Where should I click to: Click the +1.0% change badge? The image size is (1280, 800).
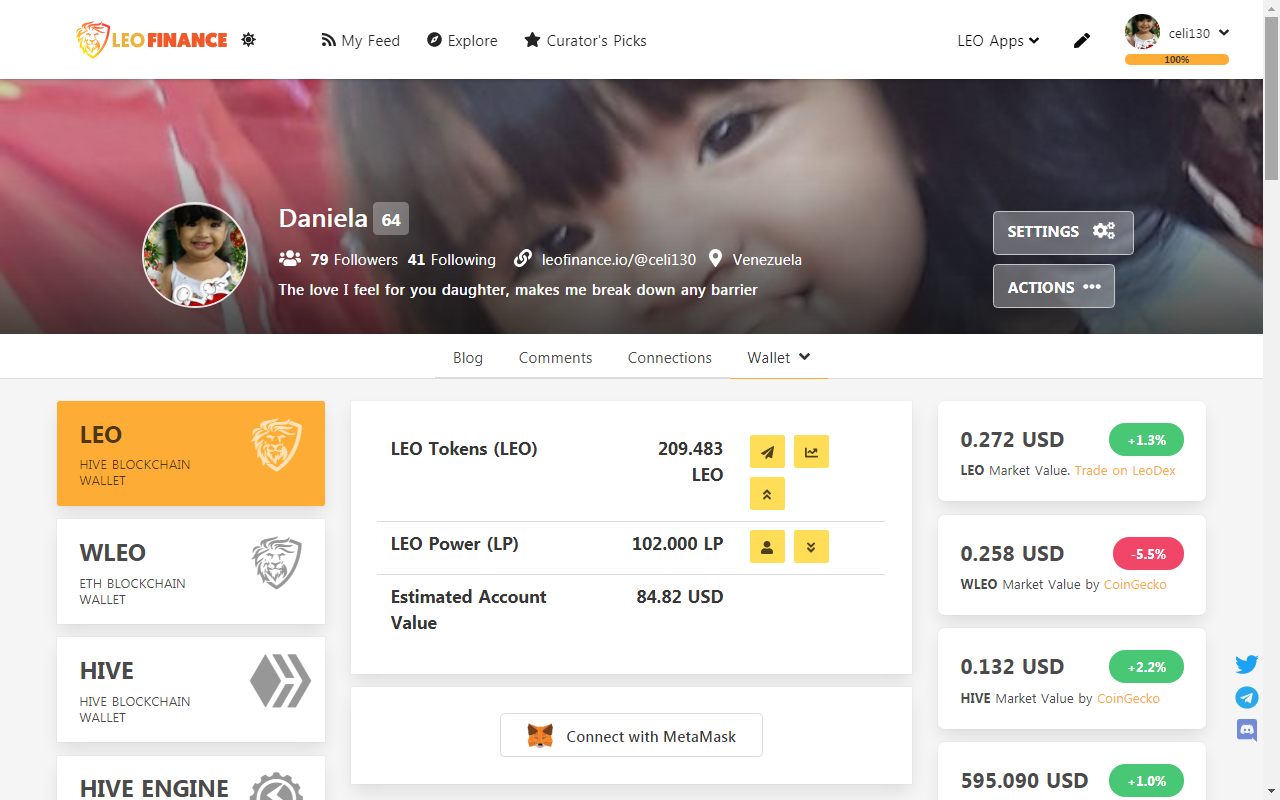1146,781
